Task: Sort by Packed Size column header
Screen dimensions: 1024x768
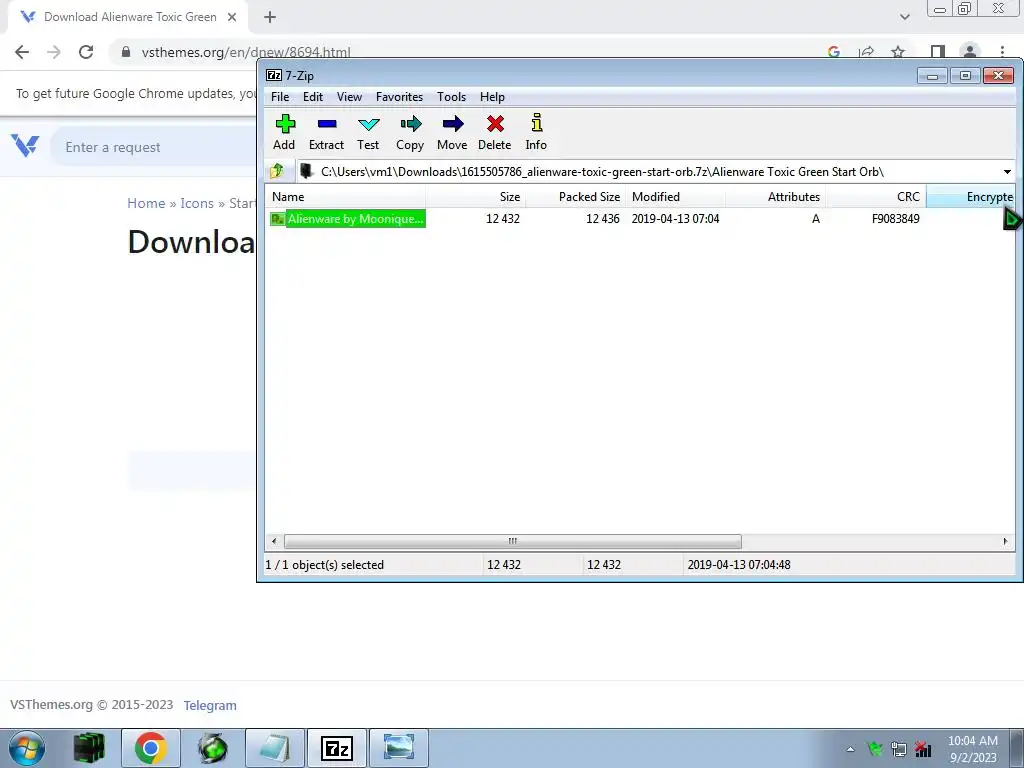Action: pos(575,197)
